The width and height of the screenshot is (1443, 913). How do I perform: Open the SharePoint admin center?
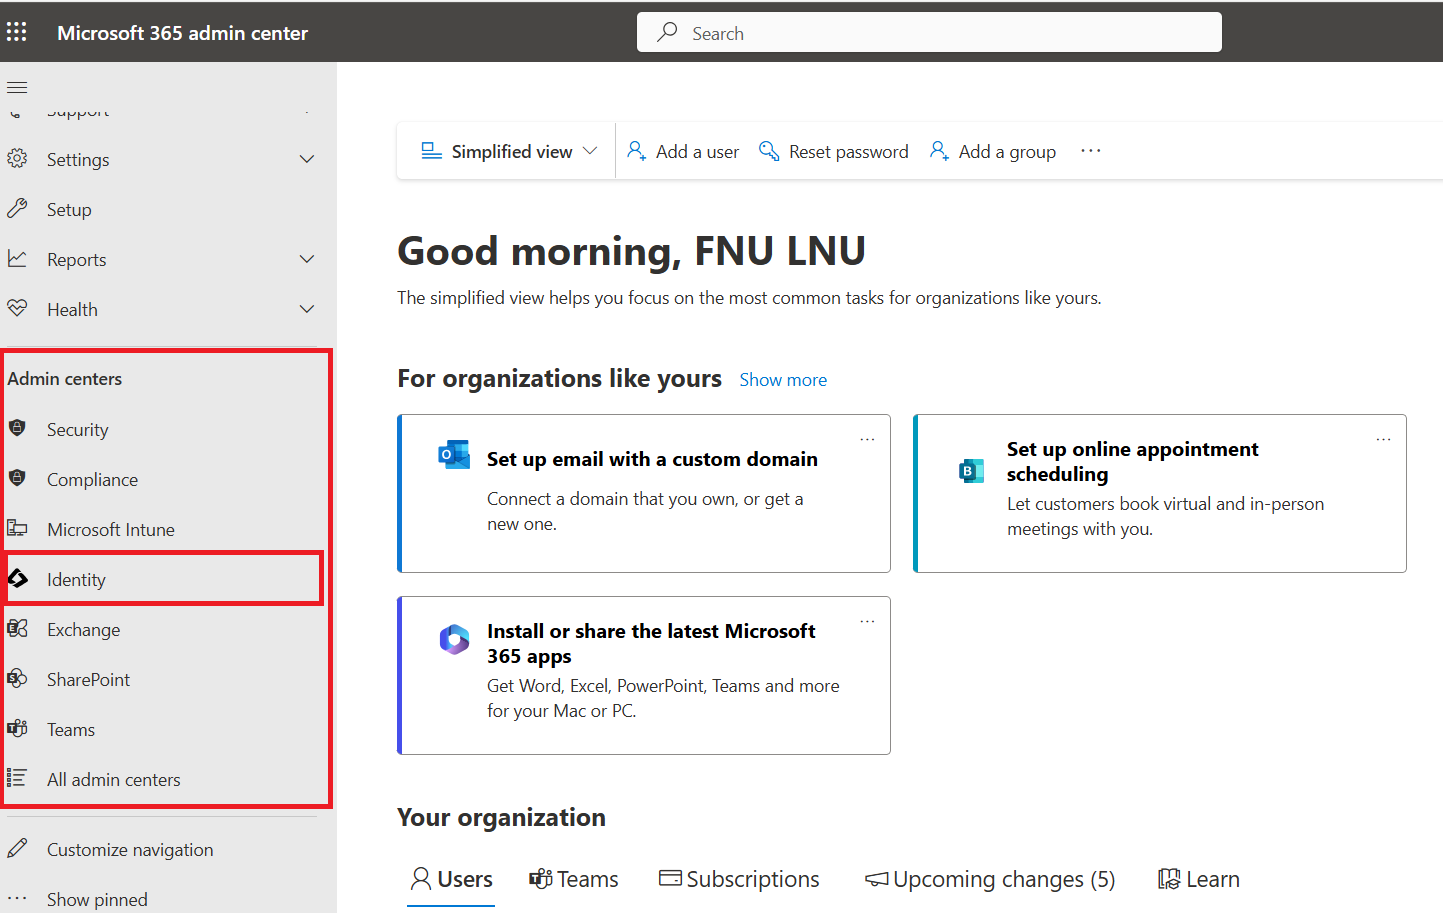[x=88, y=680]
